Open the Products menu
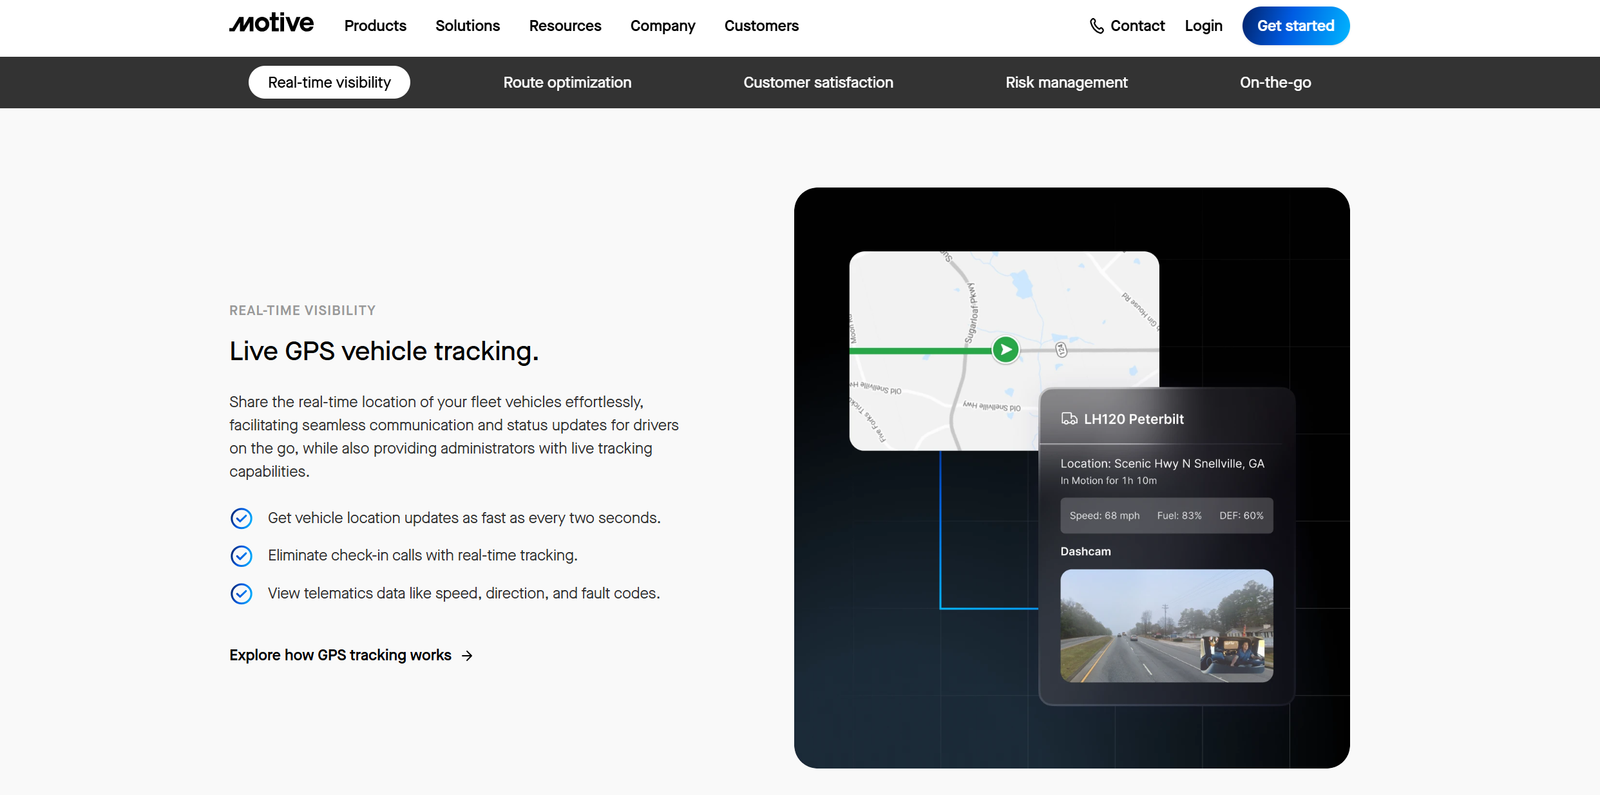The height and width of the screenshot is (795, 1600). [x=375, y=26]
